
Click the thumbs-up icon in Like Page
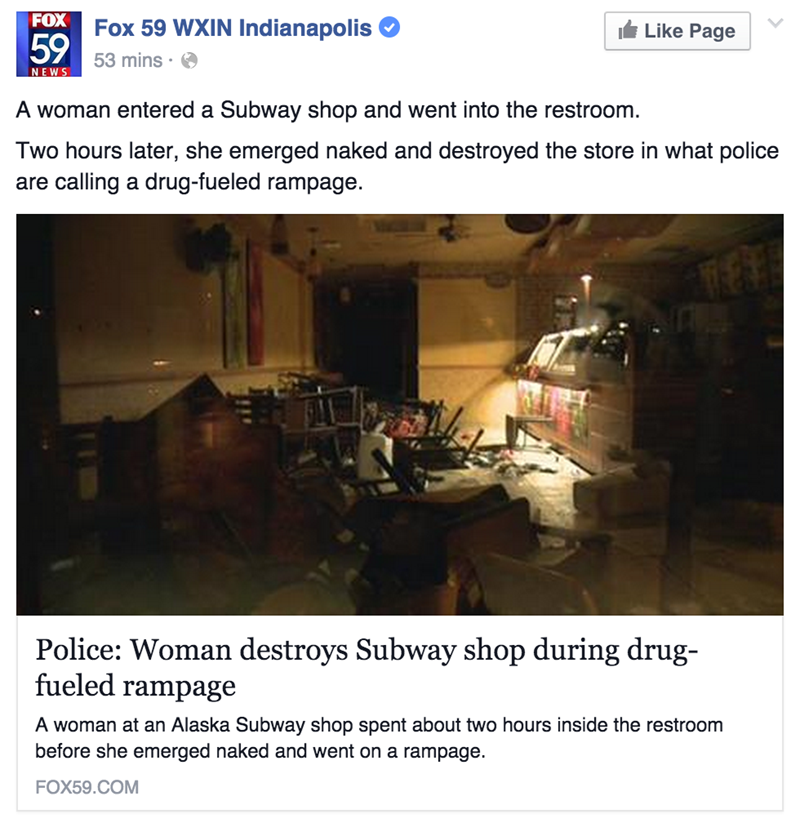[x=628, y=30]
